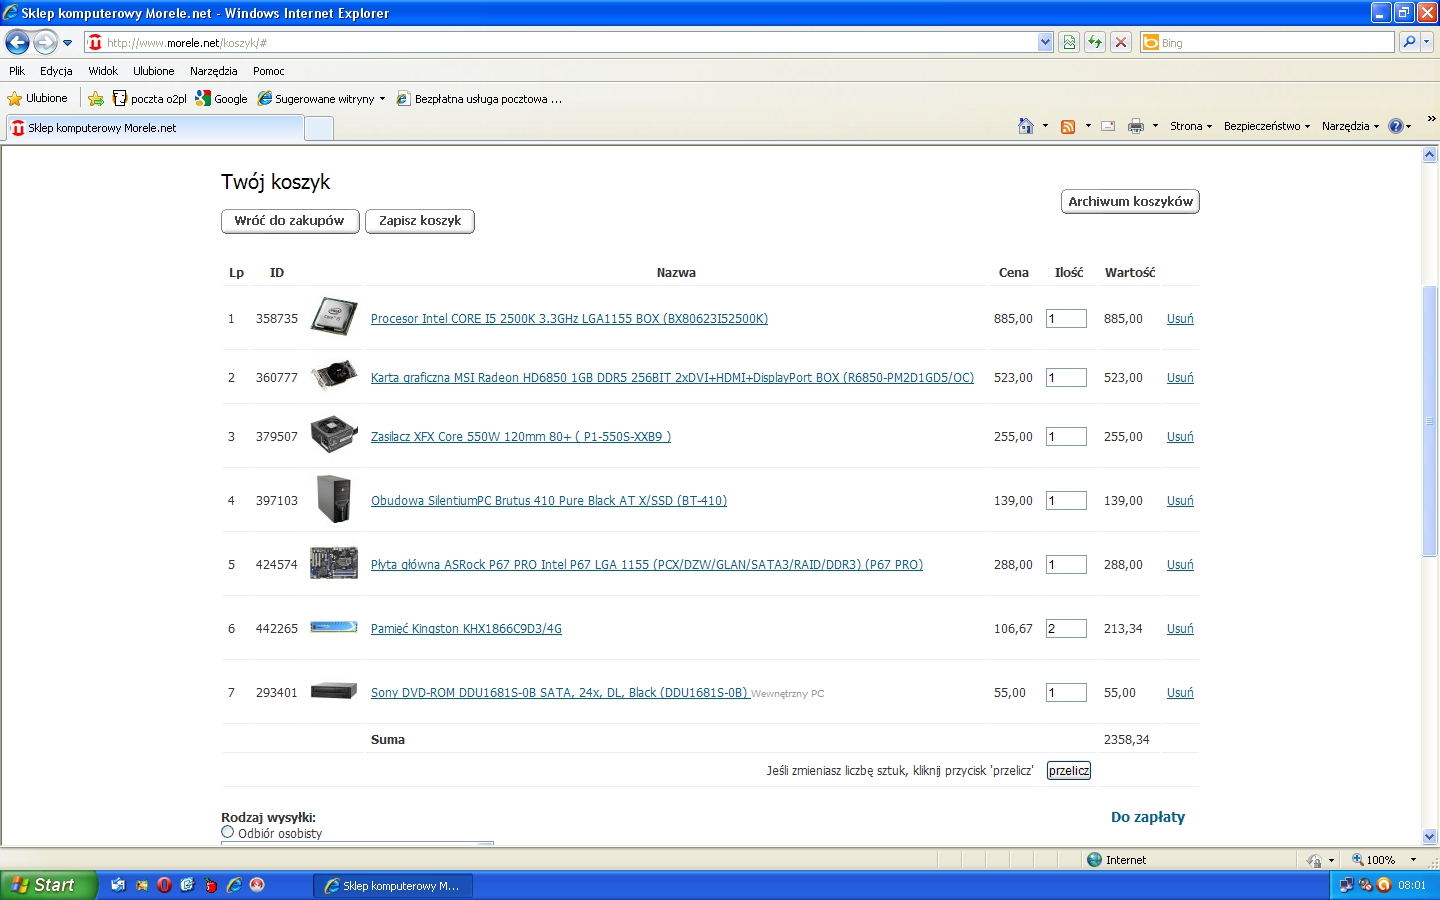The image size is (1440, 900).
Task: Click the Intel Core i5 processor thumbnail
Action: point(334,317)
